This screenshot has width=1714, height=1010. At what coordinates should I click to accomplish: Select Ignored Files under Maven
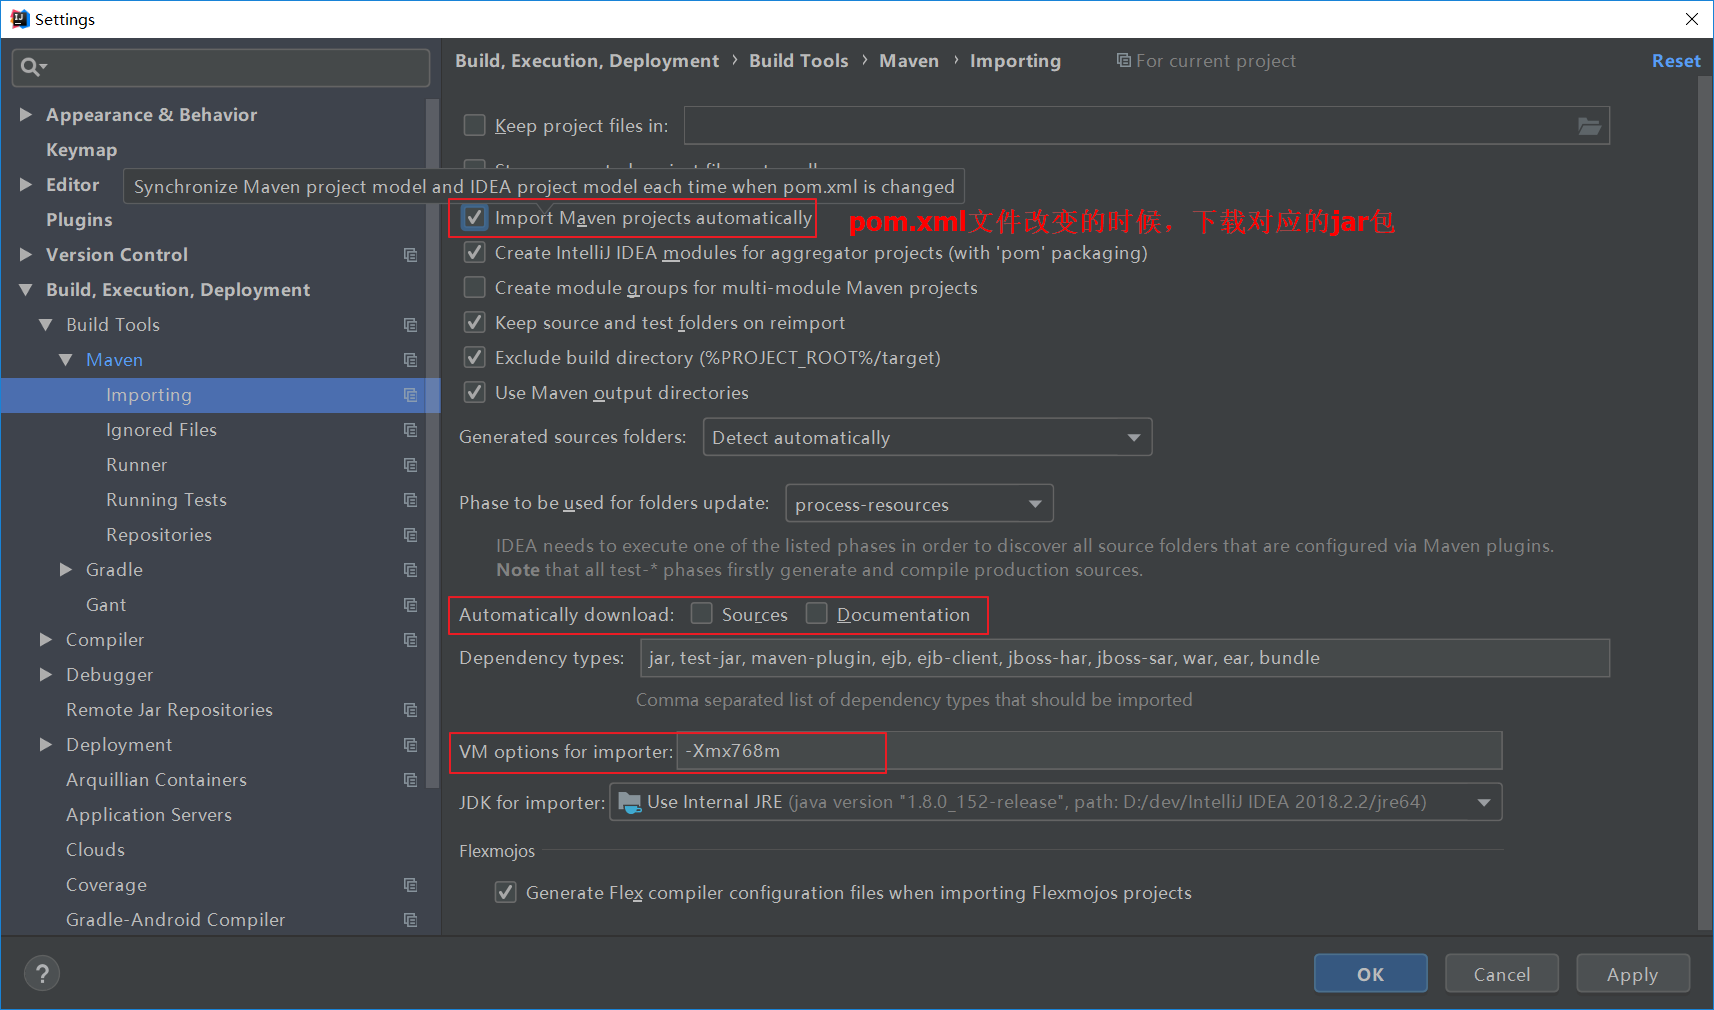point(161,430)
